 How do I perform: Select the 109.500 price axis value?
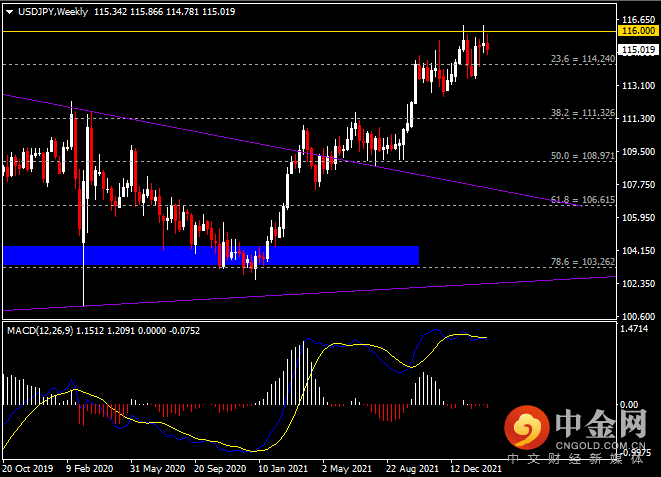pos(639,152)
